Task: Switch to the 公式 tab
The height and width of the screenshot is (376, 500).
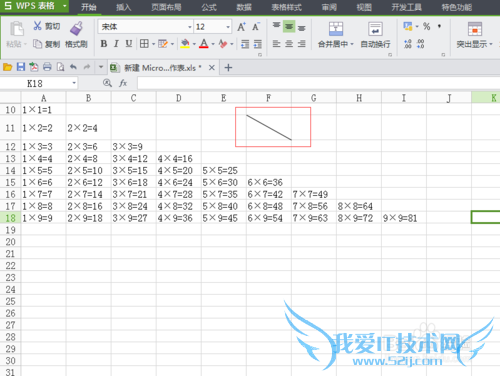Action: tap(209, 7)
